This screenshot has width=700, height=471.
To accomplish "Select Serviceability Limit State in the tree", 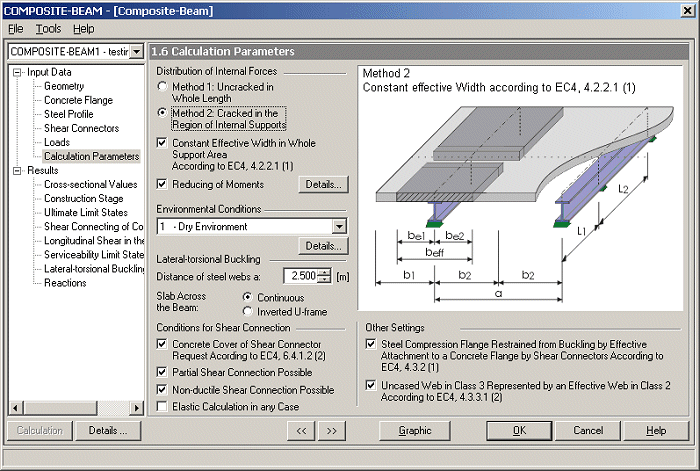I will click(x=94, y=255).
